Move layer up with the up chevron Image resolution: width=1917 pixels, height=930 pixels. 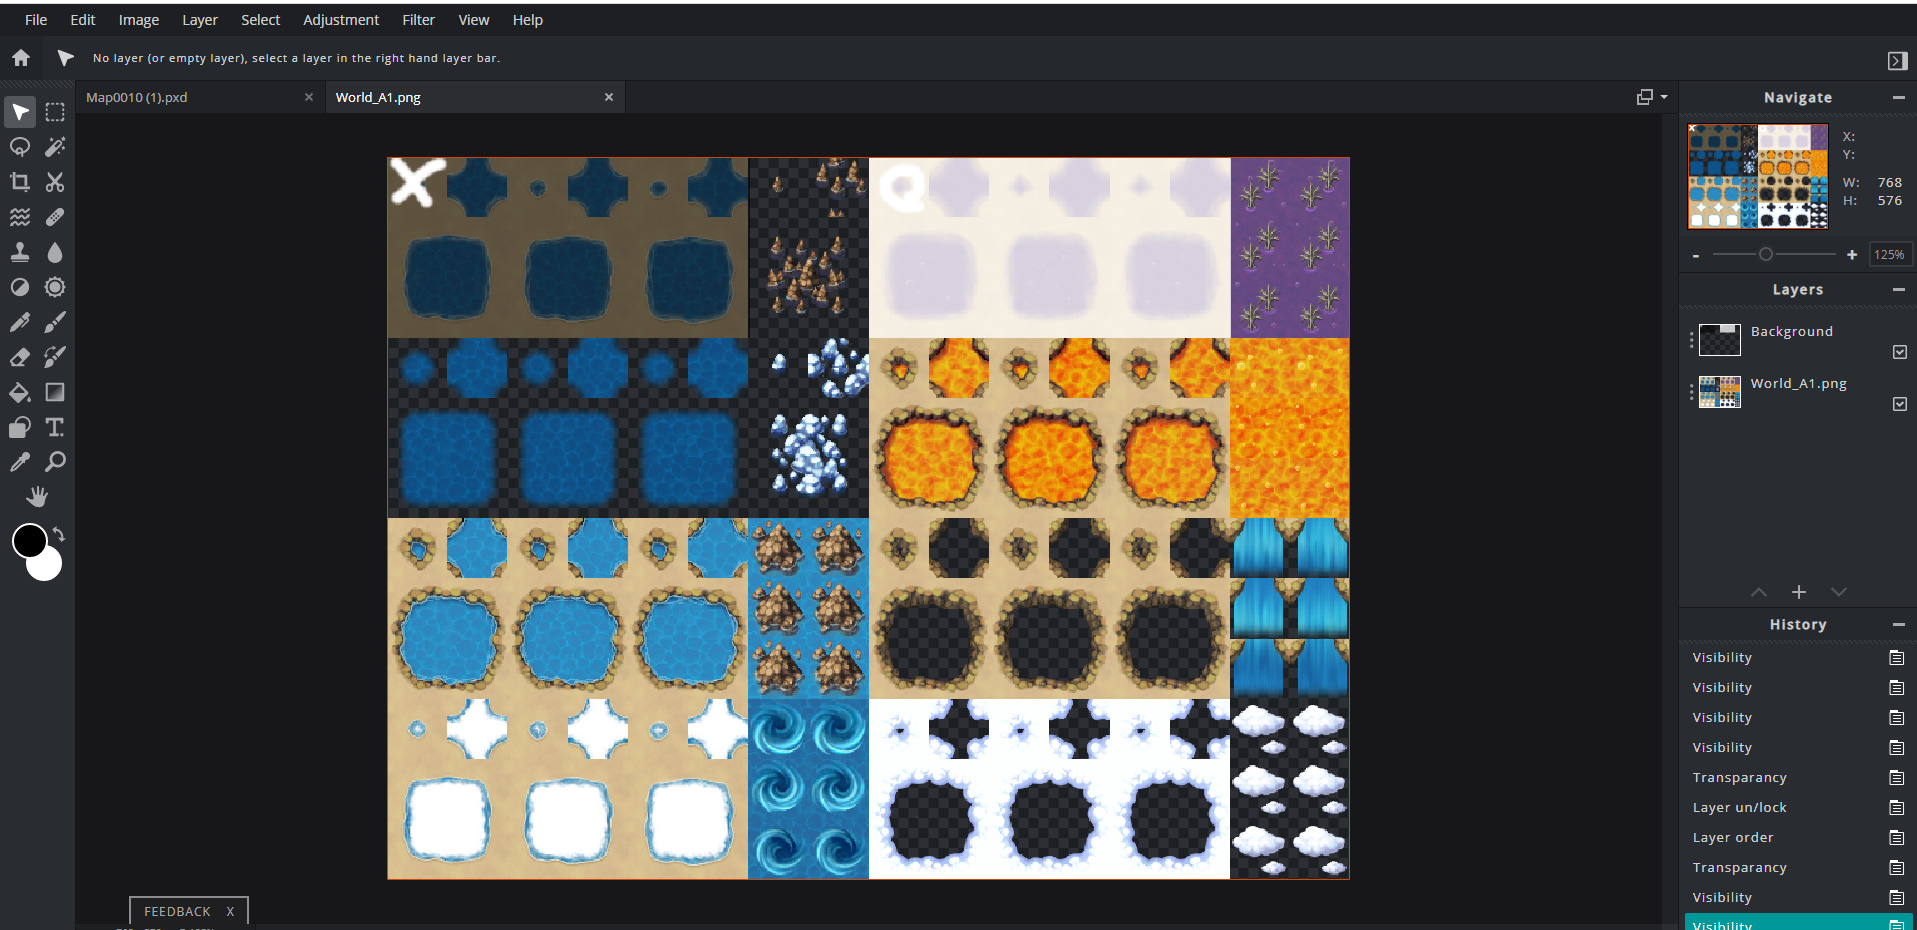(x=1759, y=592)
